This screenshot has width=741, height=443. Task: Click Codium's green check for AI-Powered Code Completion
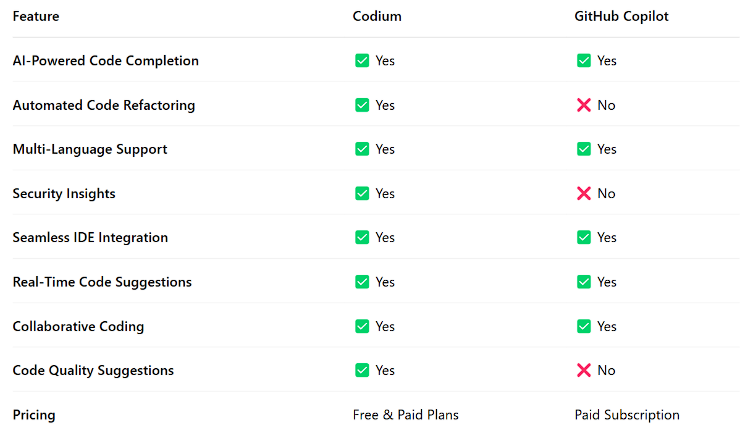362,61
